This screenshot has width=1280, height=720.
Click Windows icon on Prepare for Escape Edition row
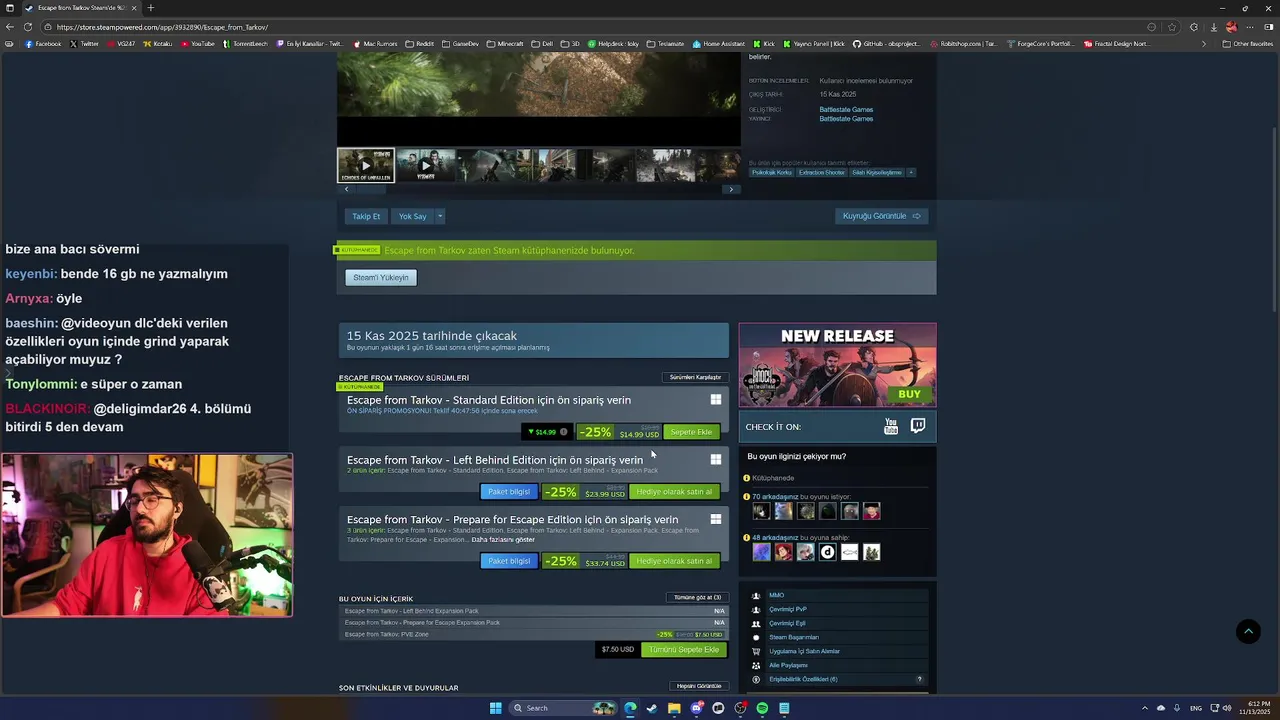point(716,520)
